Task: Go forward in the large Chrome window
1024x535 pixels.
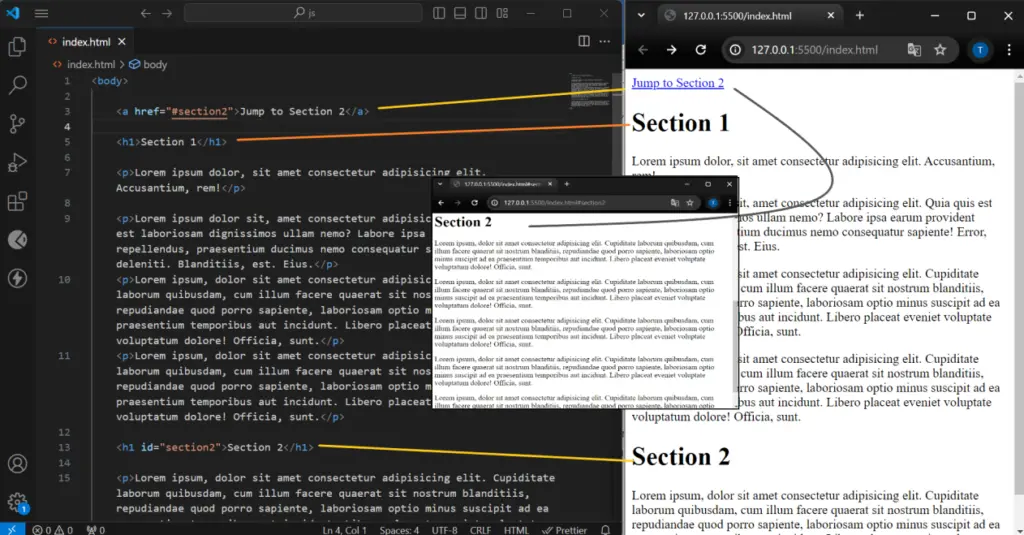Action: [671, 50]
